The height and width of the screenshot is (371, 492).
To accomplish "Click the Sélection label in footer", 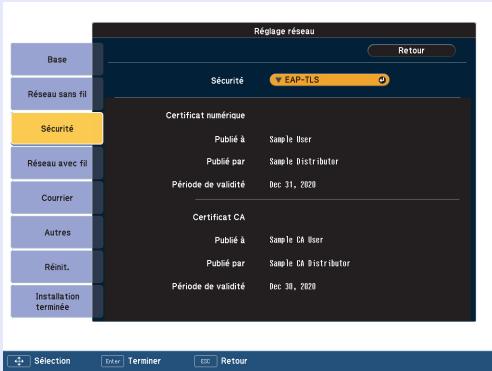I will [x=52, y=361].
